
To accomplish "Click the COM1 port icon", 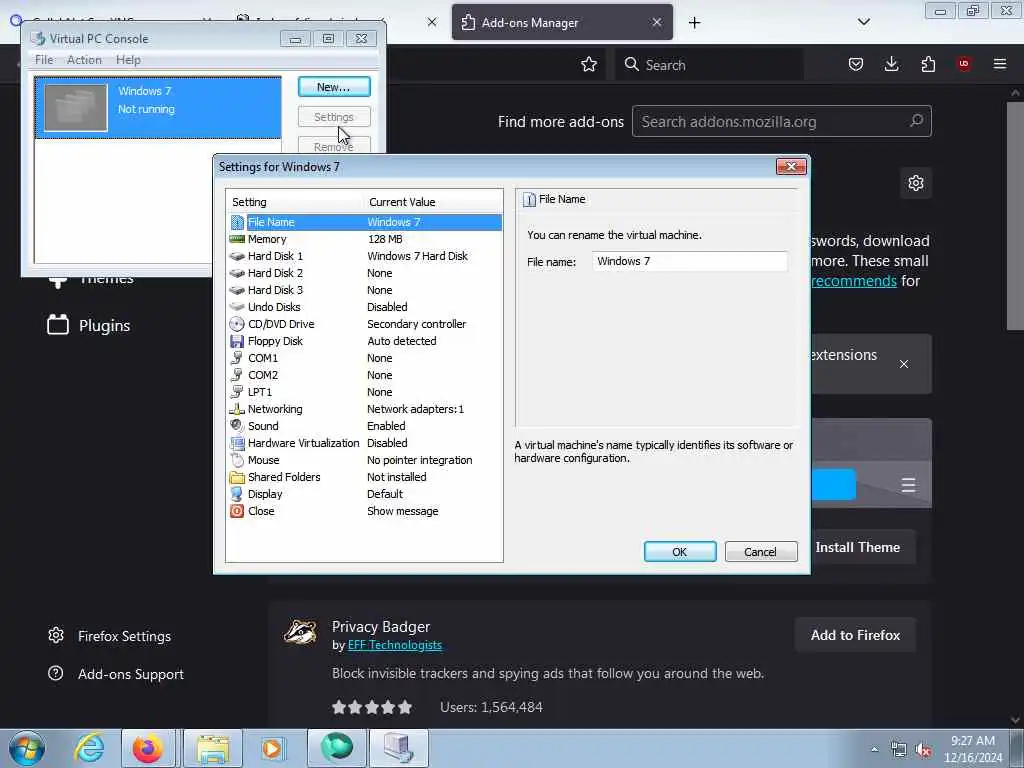I will click(237, 358).
